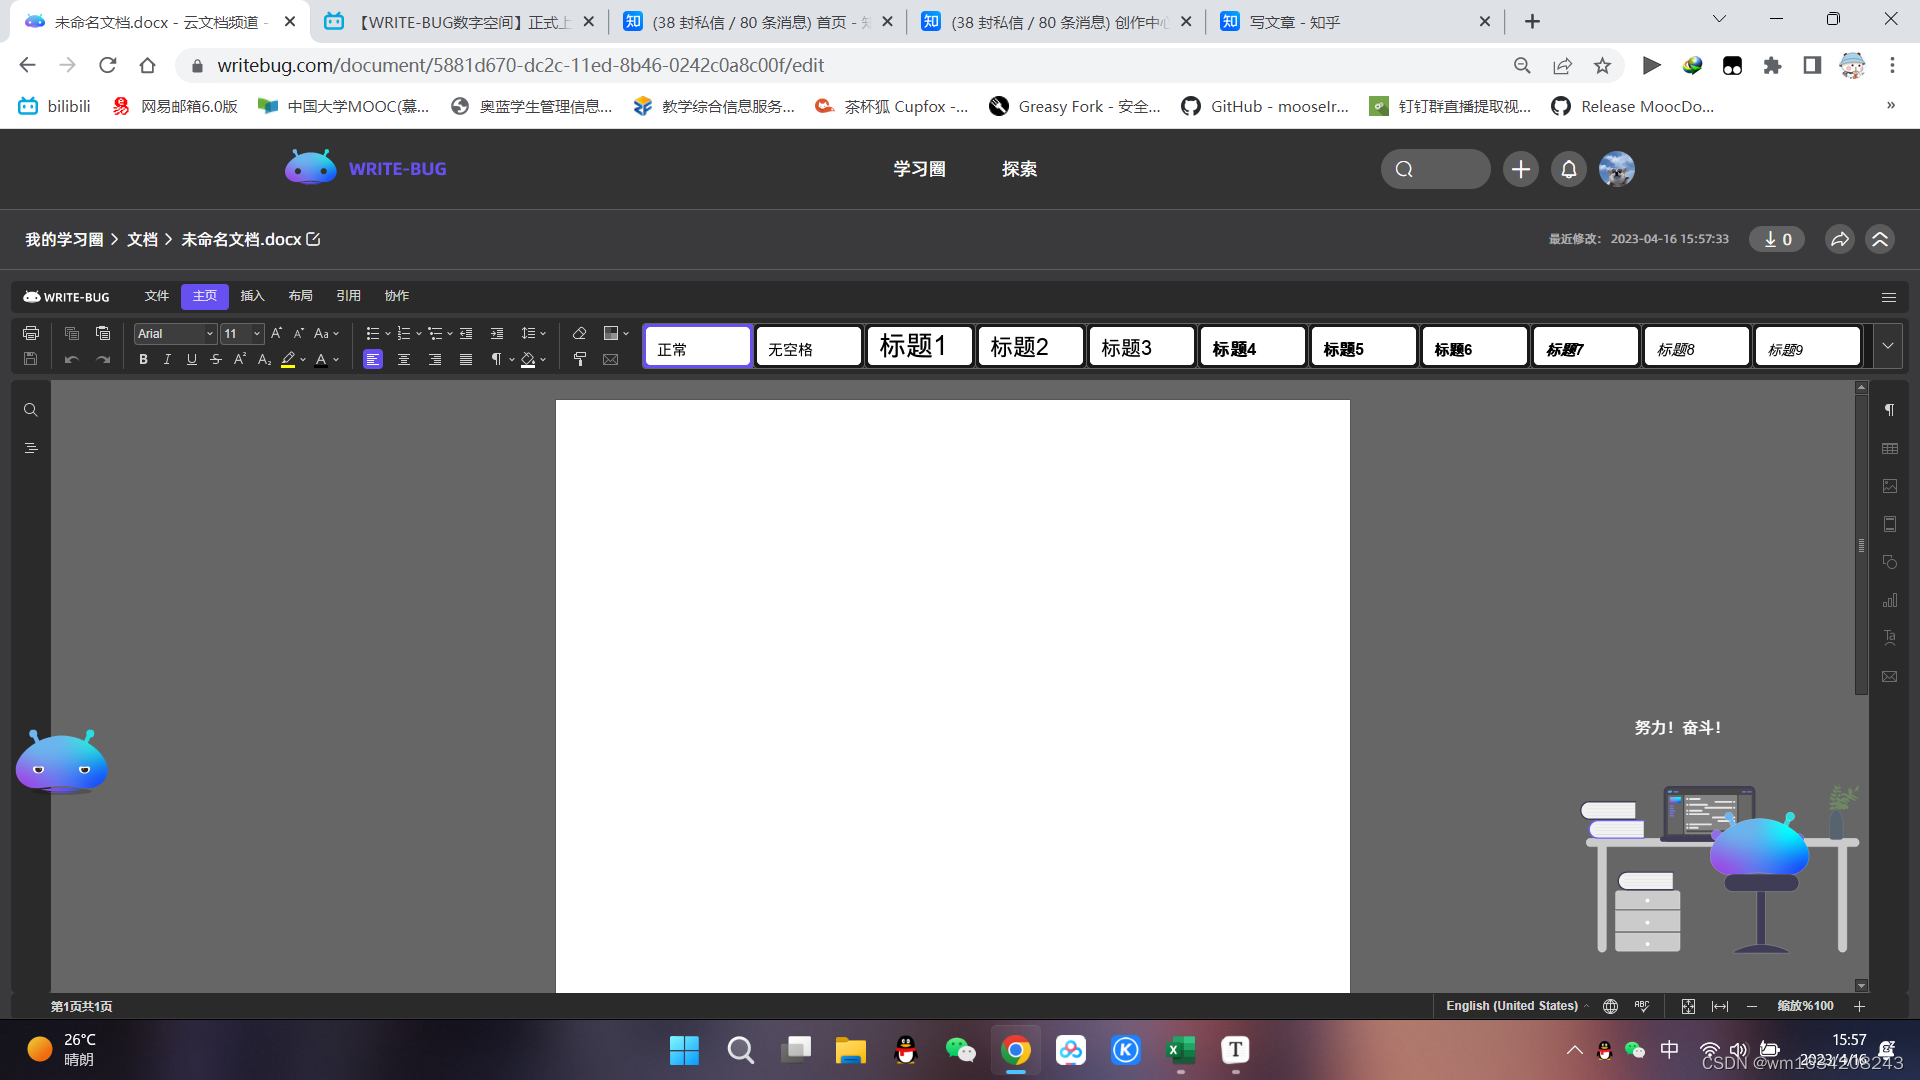The image size is (1920, 1080).
Task: Click the text alignment left icon
Action: tap(373, 359)
